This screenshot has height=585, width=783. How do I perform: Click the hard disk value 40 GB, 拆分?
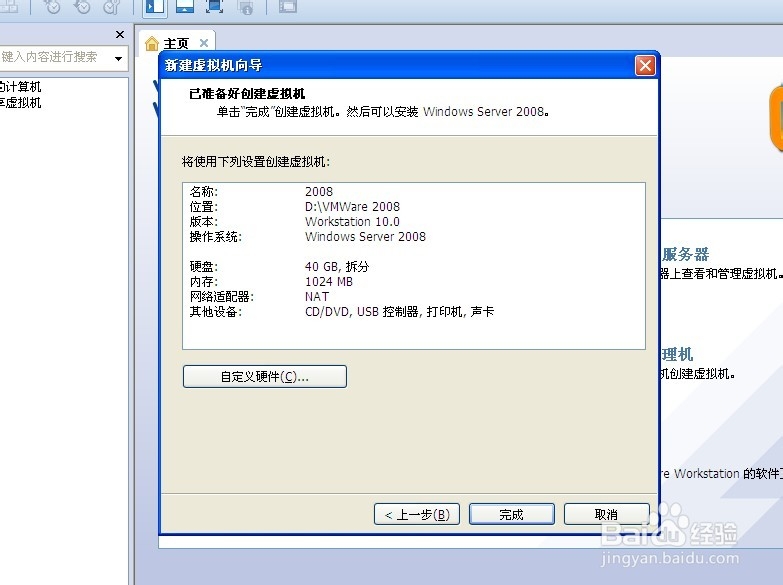pos(337,267)
